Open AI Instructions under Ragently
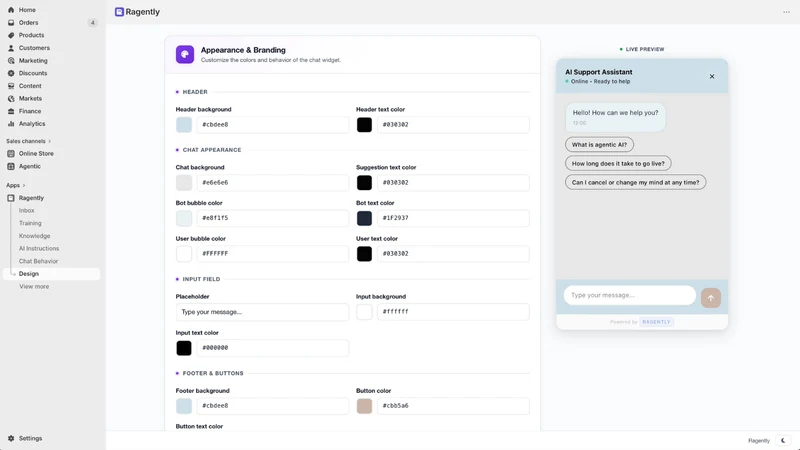Screen dimensions: 800x450 [39, 248]
